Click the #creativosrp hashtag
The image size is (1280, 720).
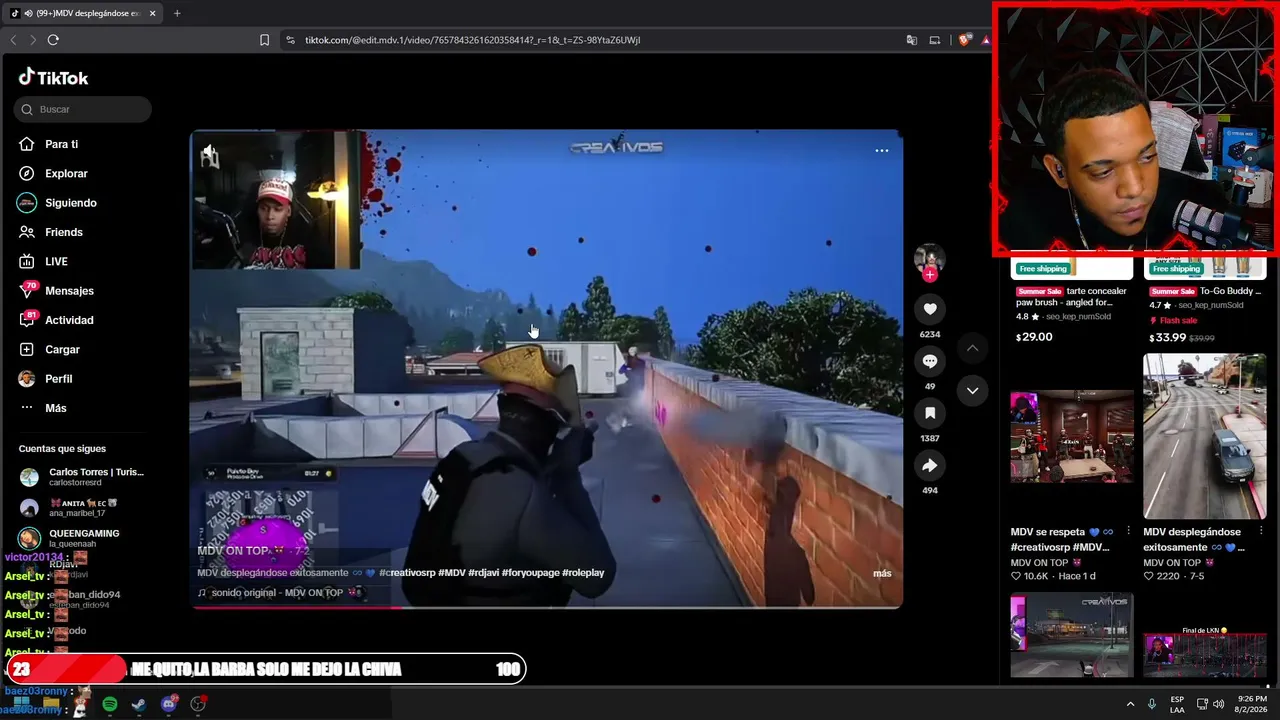409,573
